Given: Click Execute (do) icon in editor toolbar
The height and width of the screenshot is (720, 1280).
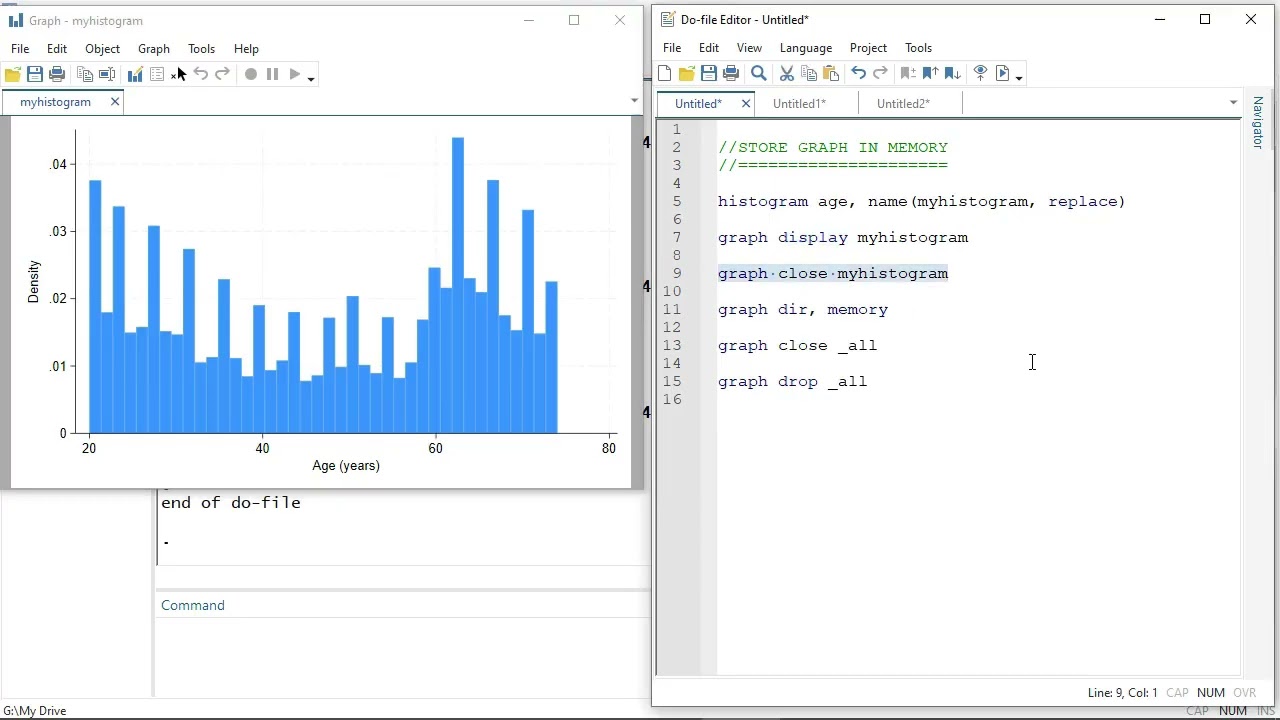Looking at the screenshot, I should pyautogui.click(x=1003, y=73).
